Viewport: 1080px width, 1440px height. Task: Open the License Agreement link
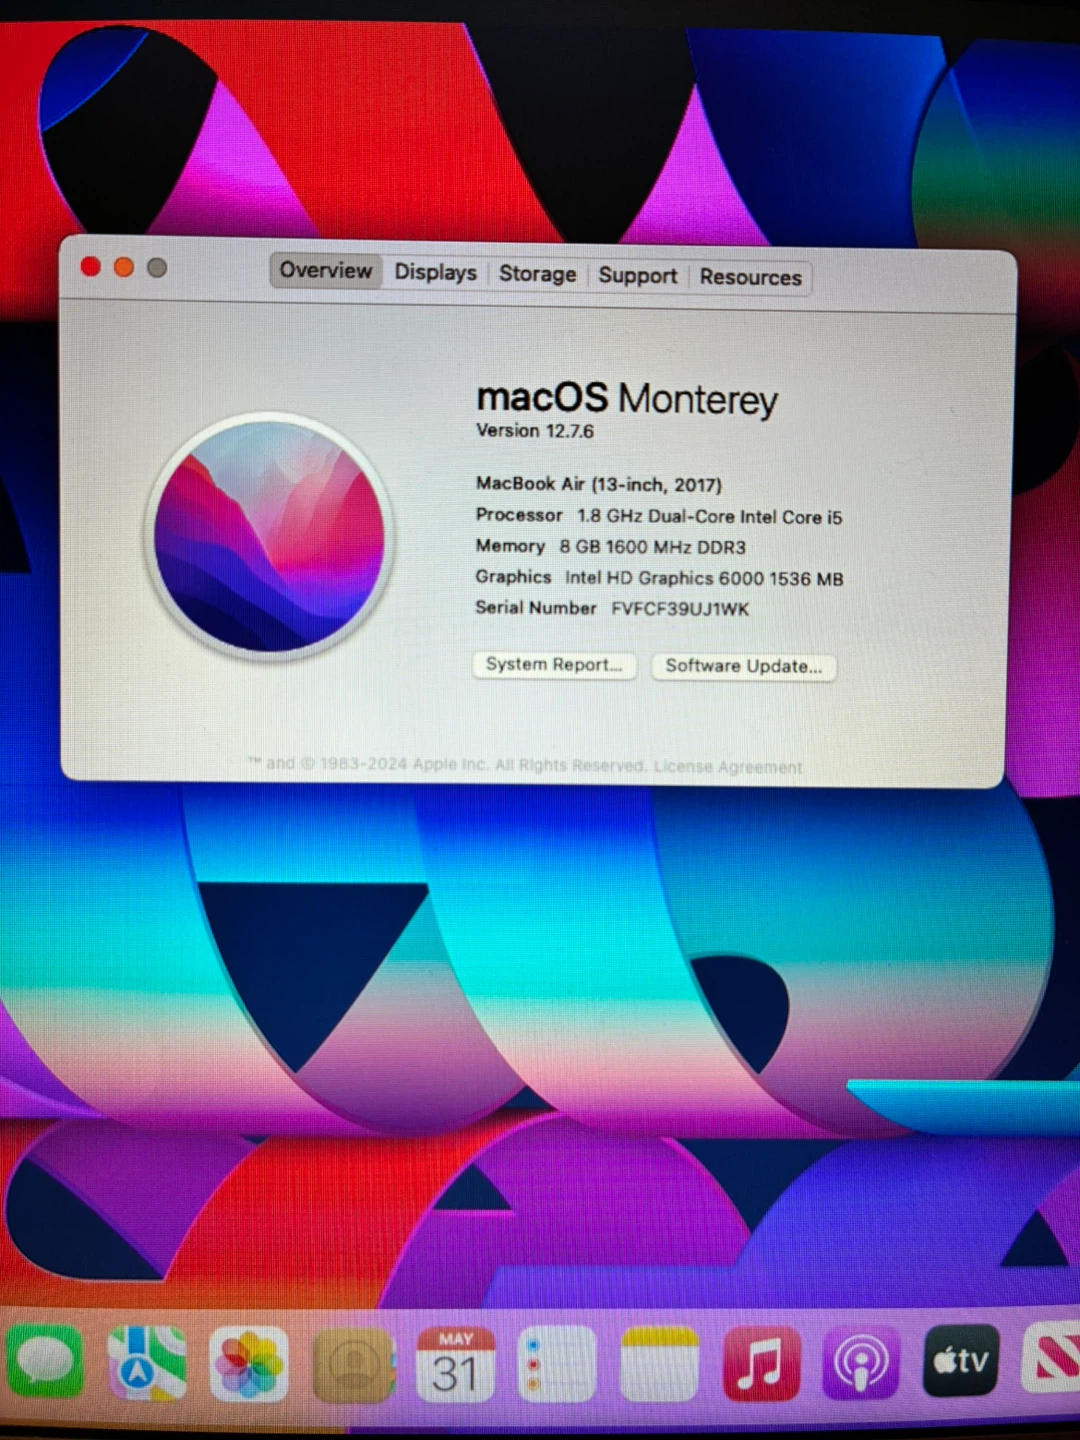[x=728, y=767]
